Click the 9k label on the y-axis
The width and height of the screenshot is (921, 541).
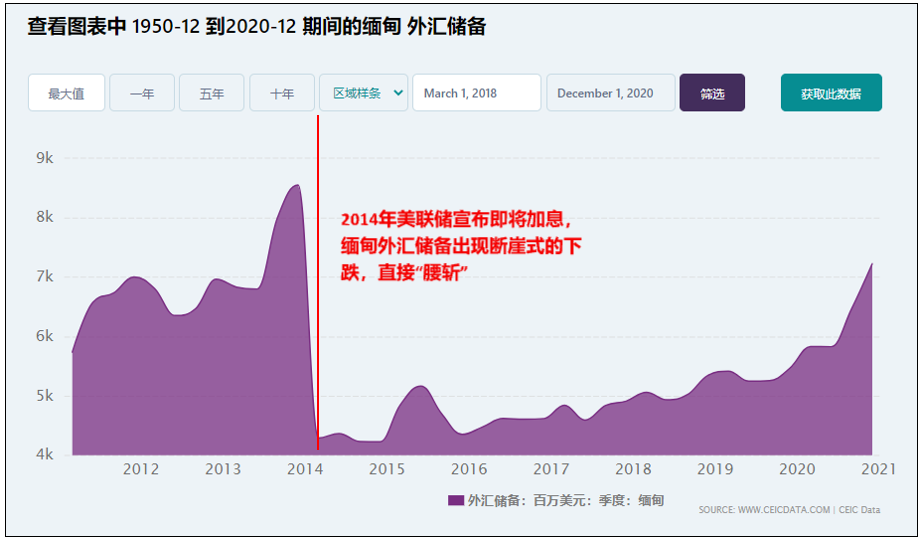[44, 158]
